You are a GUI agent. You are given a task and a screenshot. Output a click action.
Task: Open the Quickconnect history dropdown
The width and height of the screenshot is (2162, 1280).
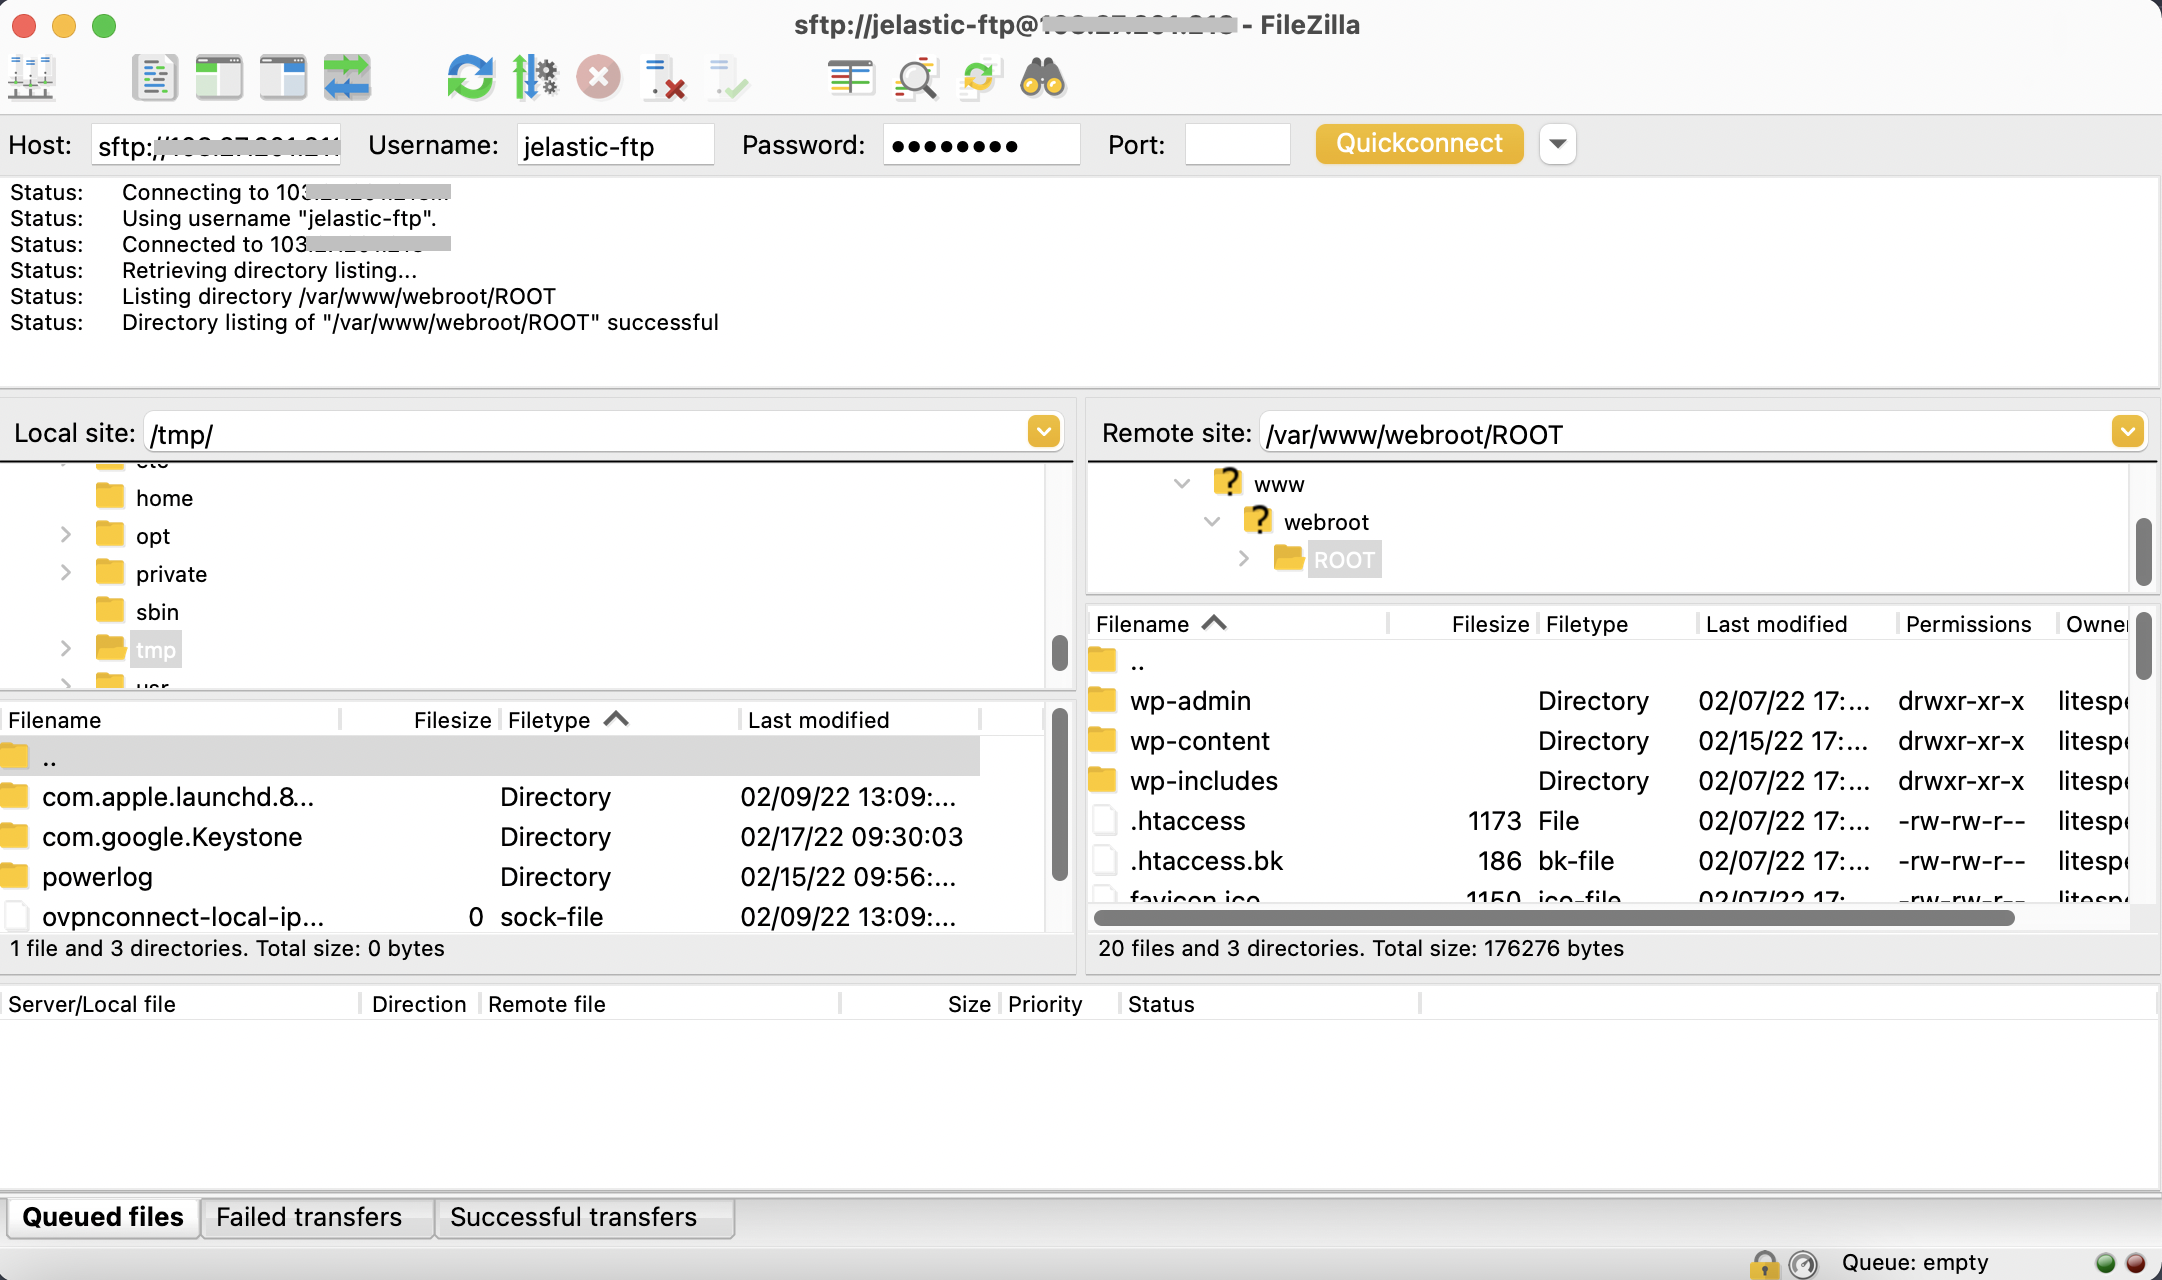1557,144
